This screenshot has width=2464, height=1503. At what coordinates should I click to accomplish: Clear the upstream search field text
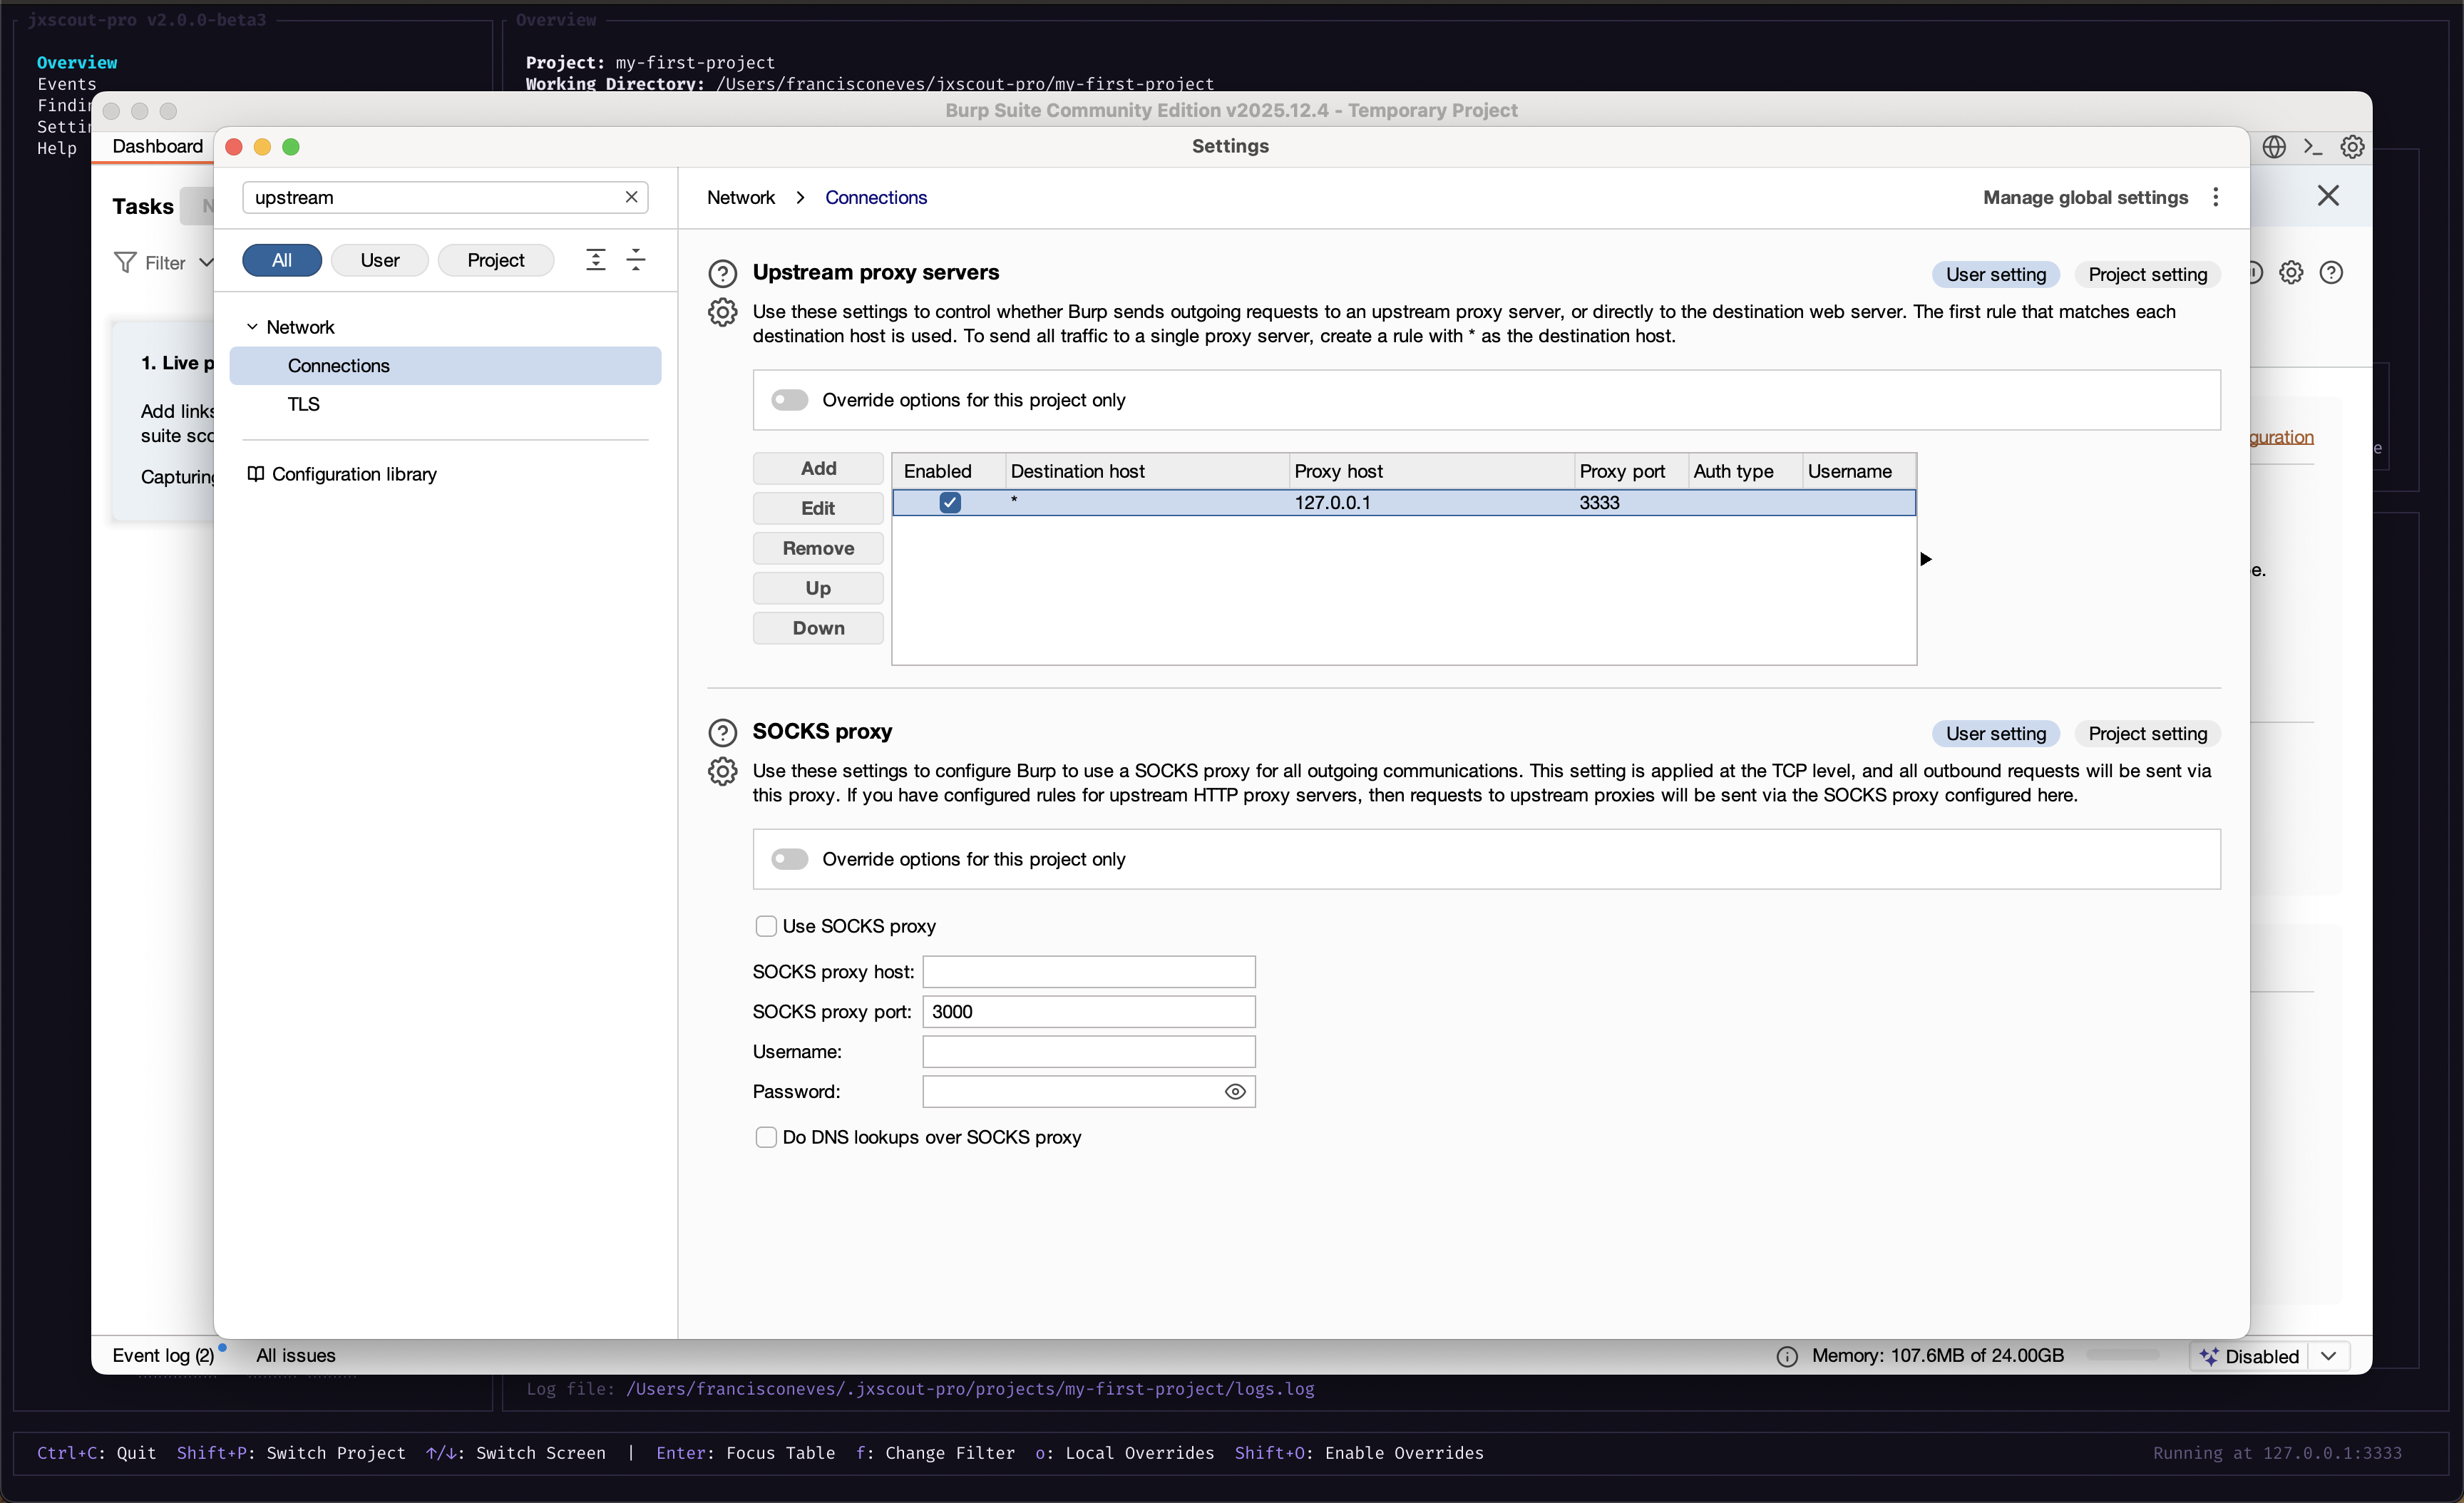tap(631, 197)
